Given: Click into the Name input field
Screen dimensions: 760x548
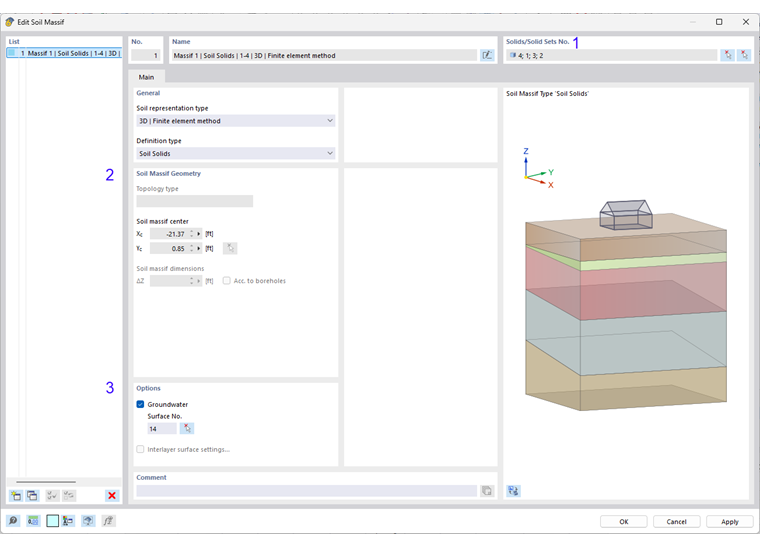Looking at the screenshot, I should (324, 55).
